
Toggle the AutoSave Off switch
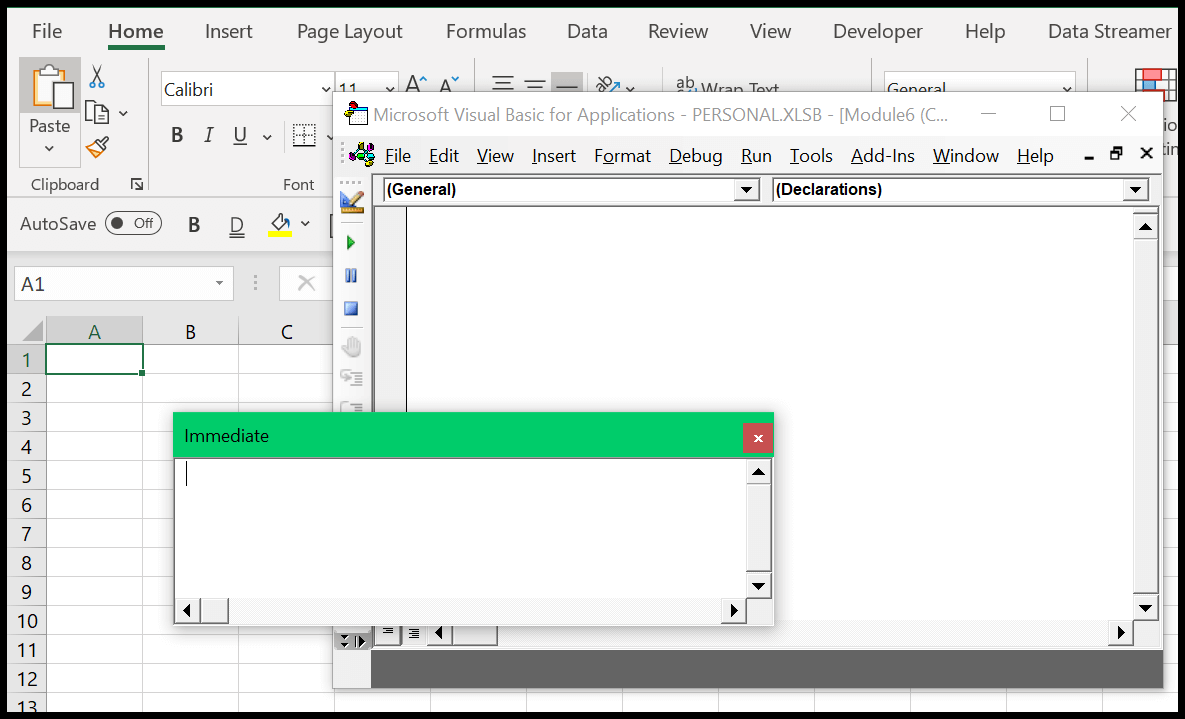click(133, 223)
